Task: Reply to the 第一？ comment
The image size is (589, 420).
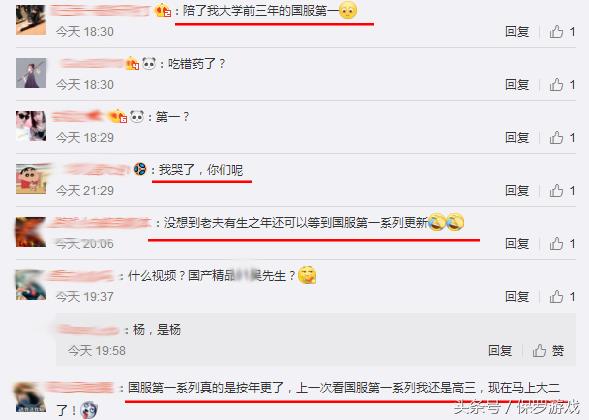Action: pos(517,138)
